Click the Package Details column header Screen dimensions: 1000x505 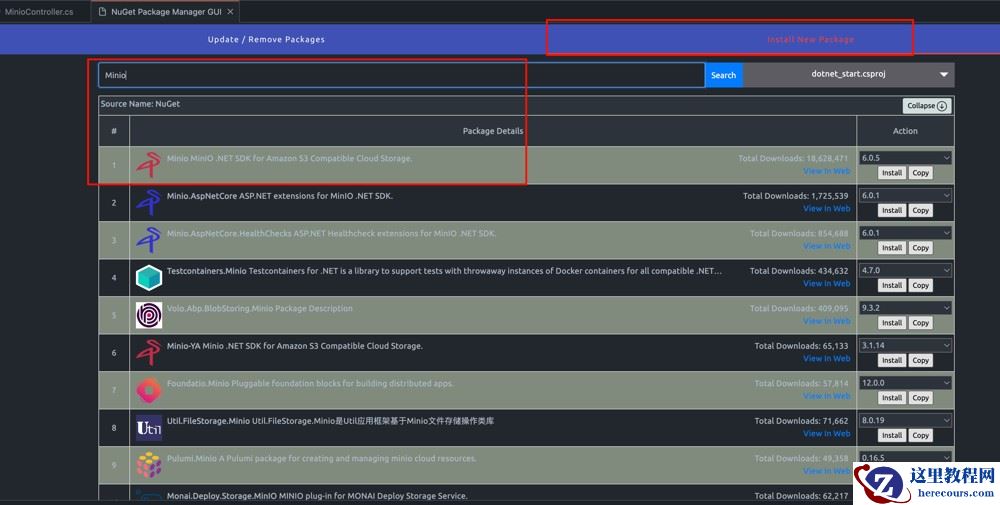pyautogui.click(x=493, y=131)
